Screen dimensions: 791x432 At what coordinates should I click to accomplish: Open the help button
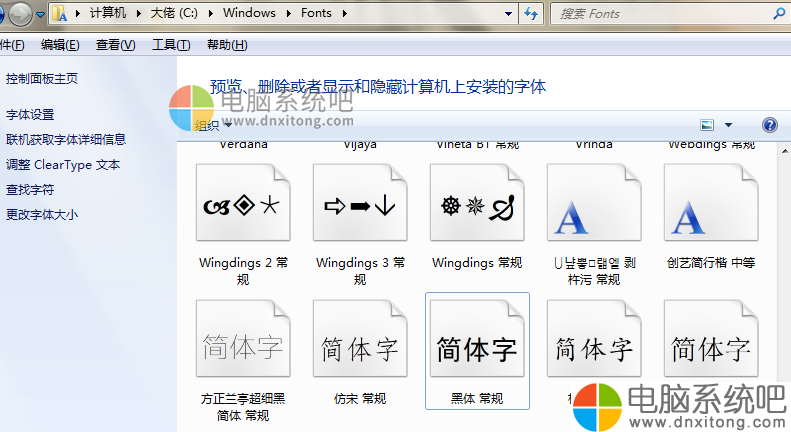pos(770,125)
